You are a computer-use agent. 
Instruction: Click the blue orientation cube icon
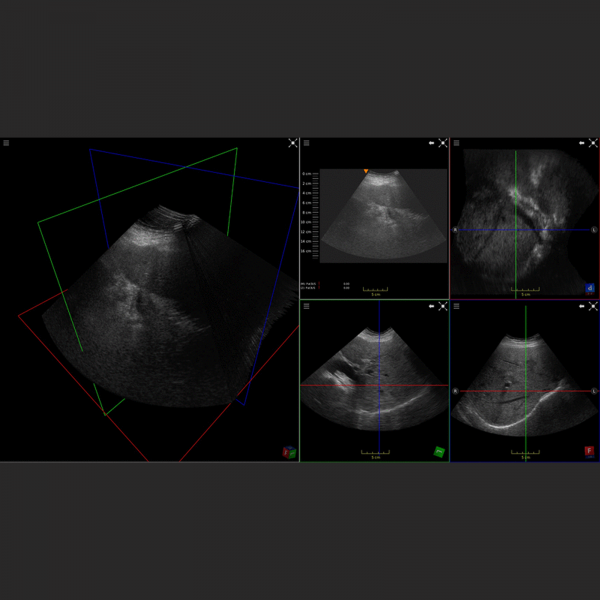[590, 289]
